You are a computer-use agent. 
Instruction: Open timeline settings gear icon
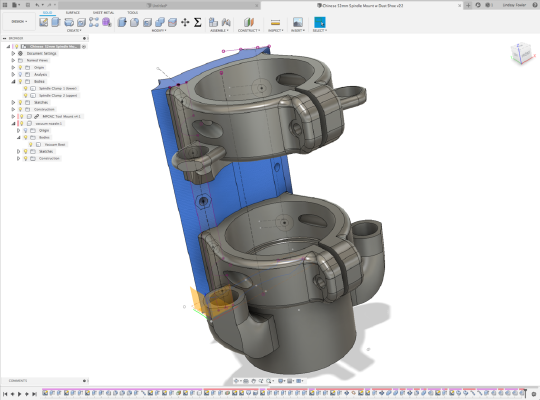click(534, 394)
